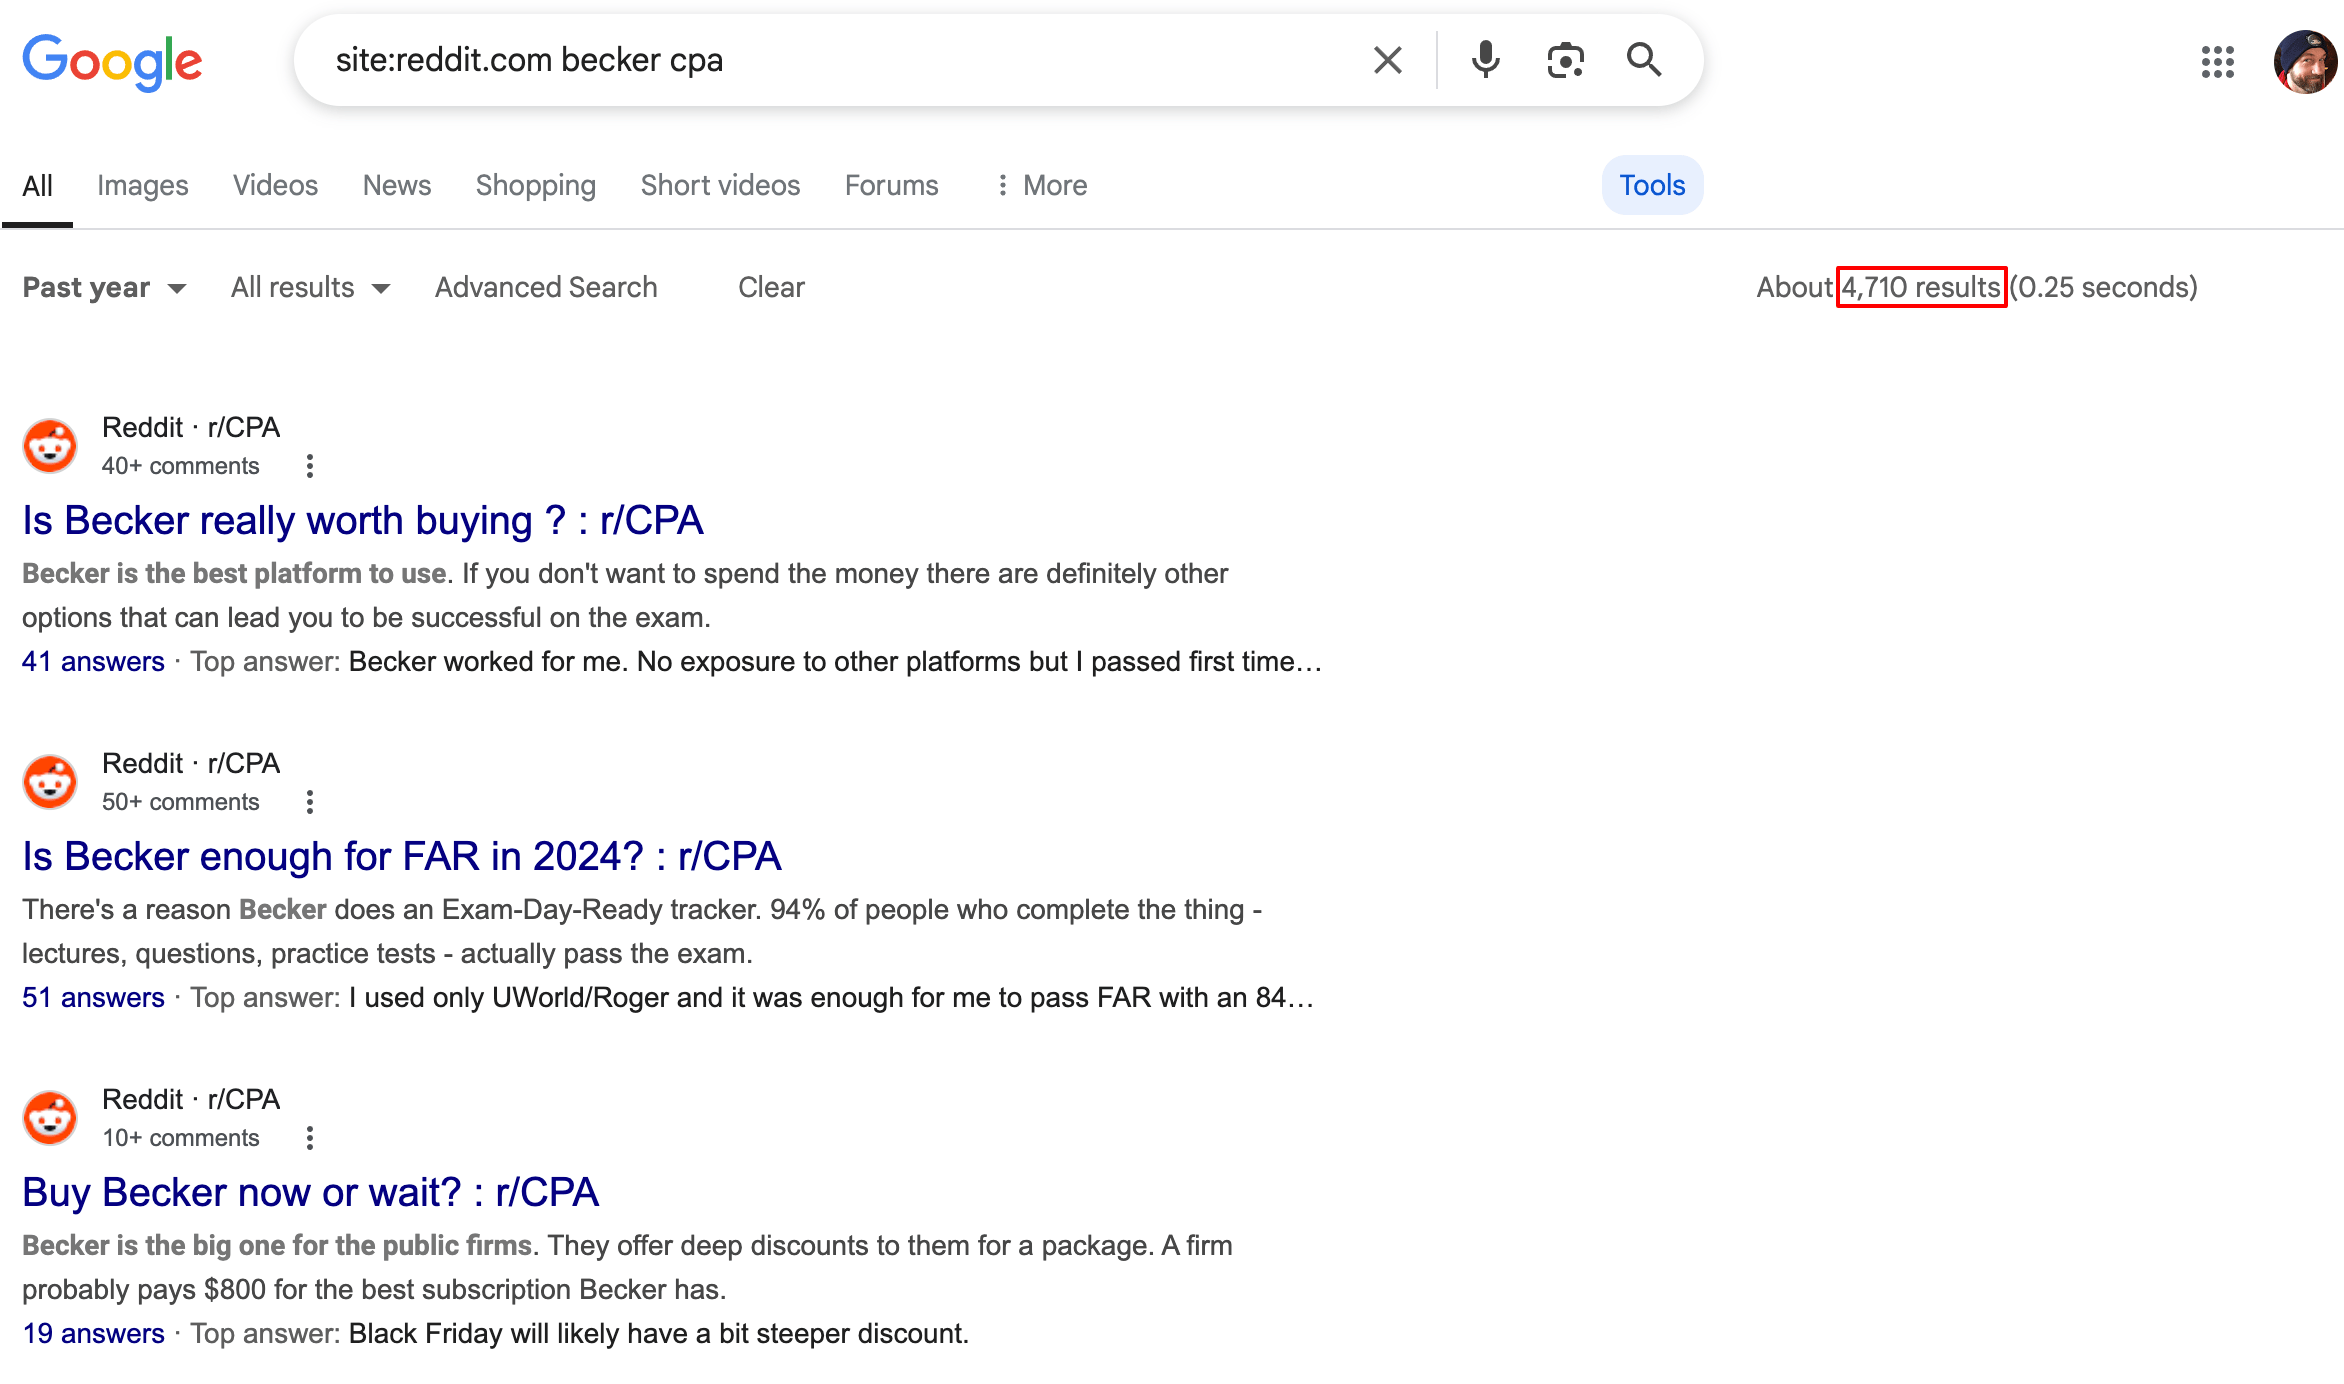This screenshot has width=2344, height=1384.
Task: Click Reddit favicon of 'Is Becker really worth buying' result
Action: [x=50, y=446]
